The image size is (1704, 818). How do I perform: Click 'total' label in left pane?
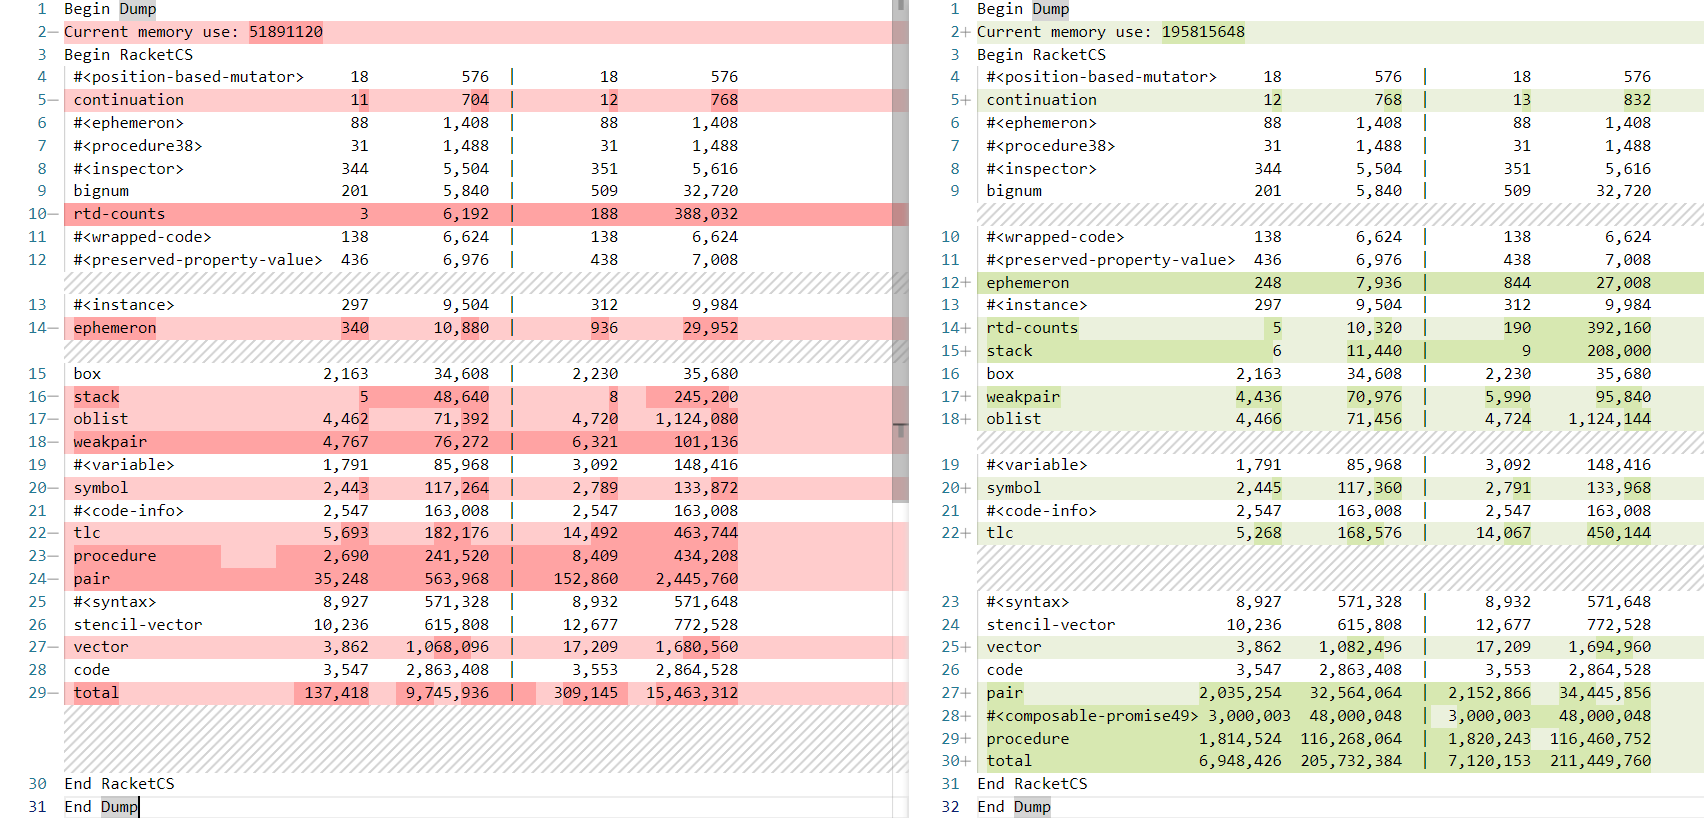coord(96,693)
